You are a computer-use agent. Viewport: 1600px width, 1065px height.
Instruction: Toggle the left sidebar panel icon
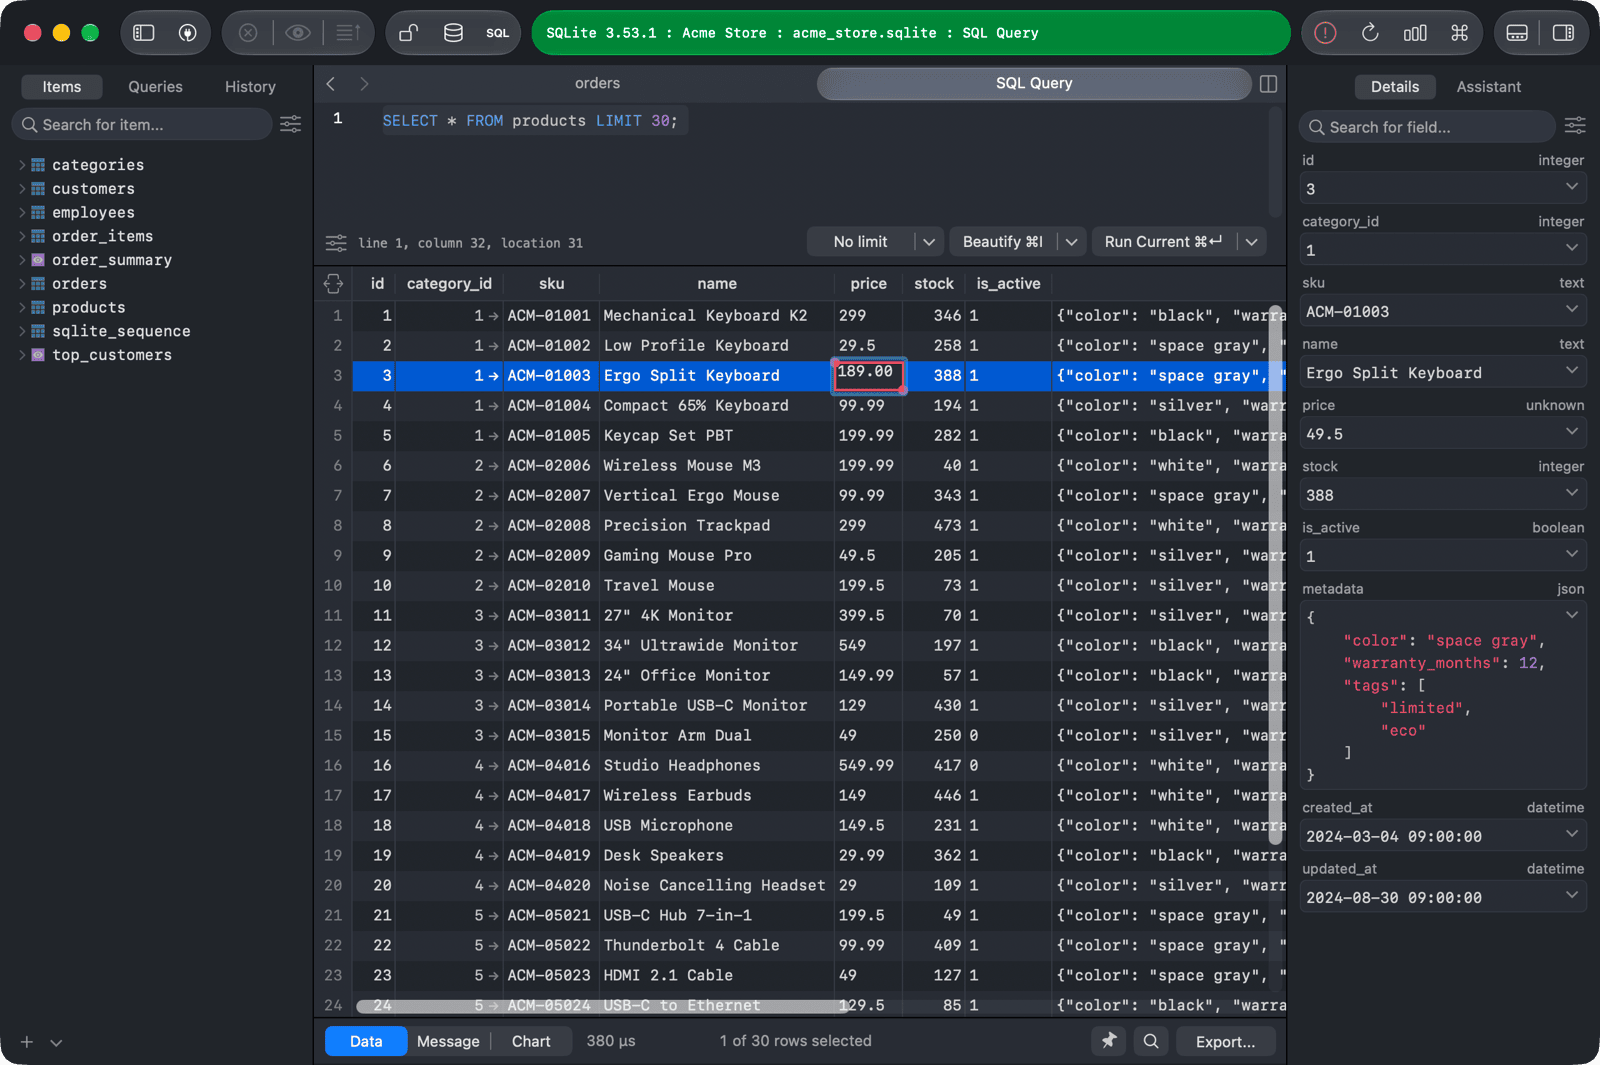point(144,33)
